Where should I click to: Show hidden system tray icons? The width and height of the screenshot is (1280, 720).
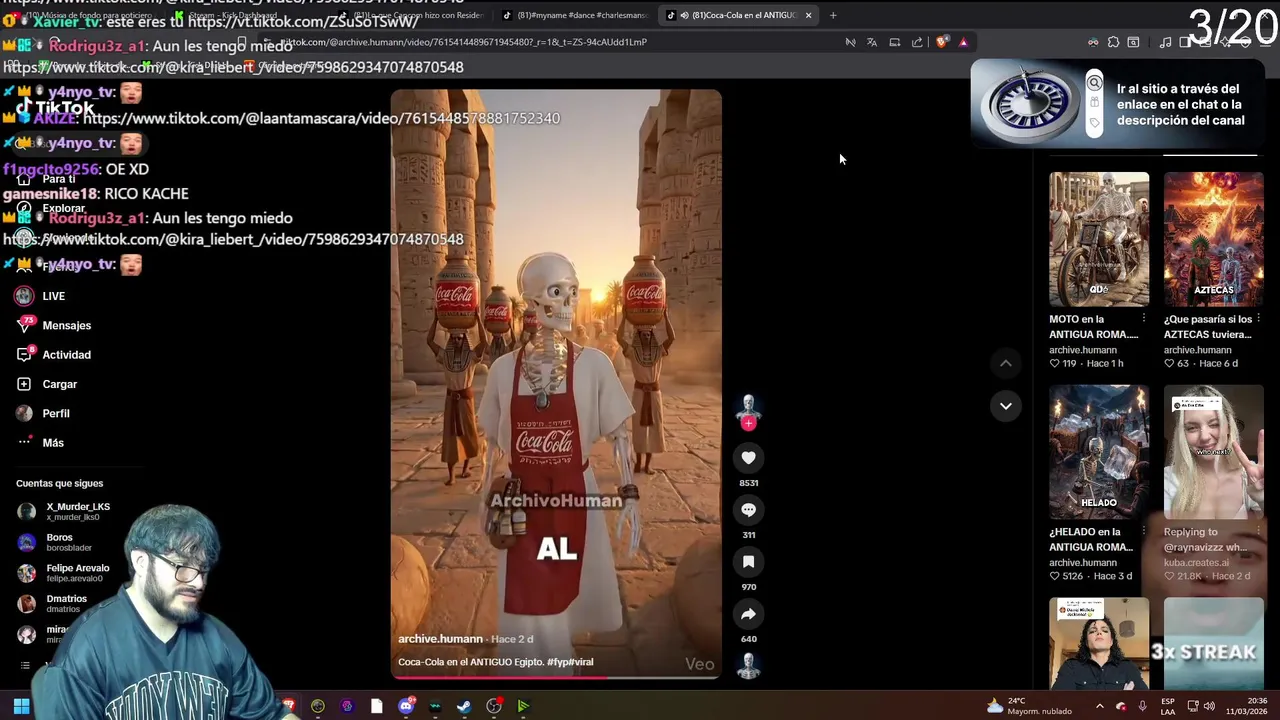[x=1099, y=707]
